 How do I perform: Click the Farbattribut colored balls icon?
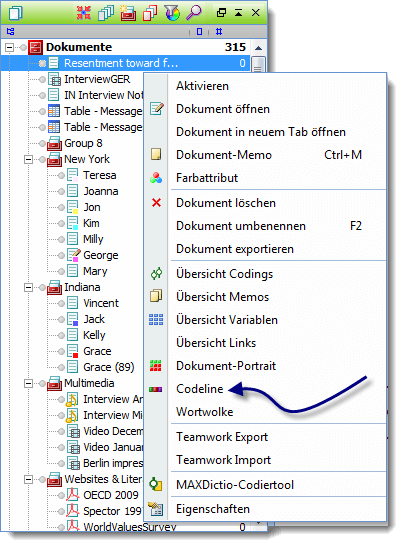[x=156, y=178]
